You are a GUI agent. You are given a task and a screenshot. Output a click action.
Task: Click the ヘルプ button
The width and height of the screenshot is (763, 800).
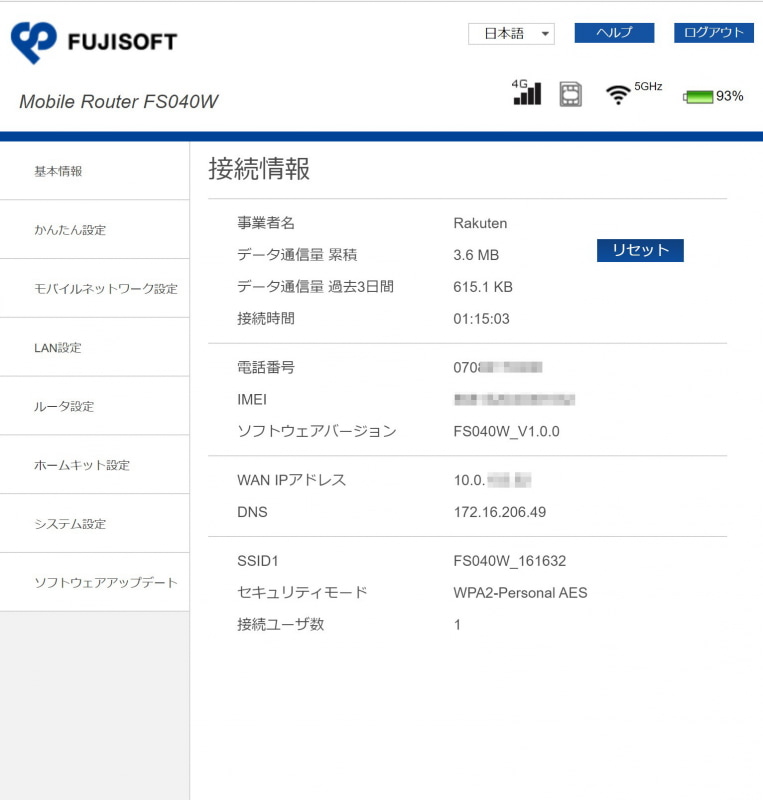click(x=614, y=33)
